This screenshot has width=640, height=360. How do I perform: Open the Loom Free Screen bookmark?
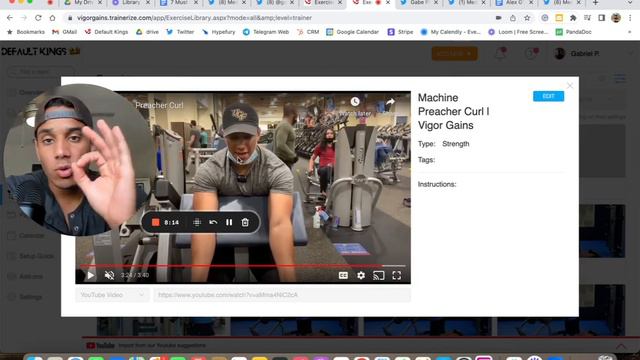[x=518, y=32]
